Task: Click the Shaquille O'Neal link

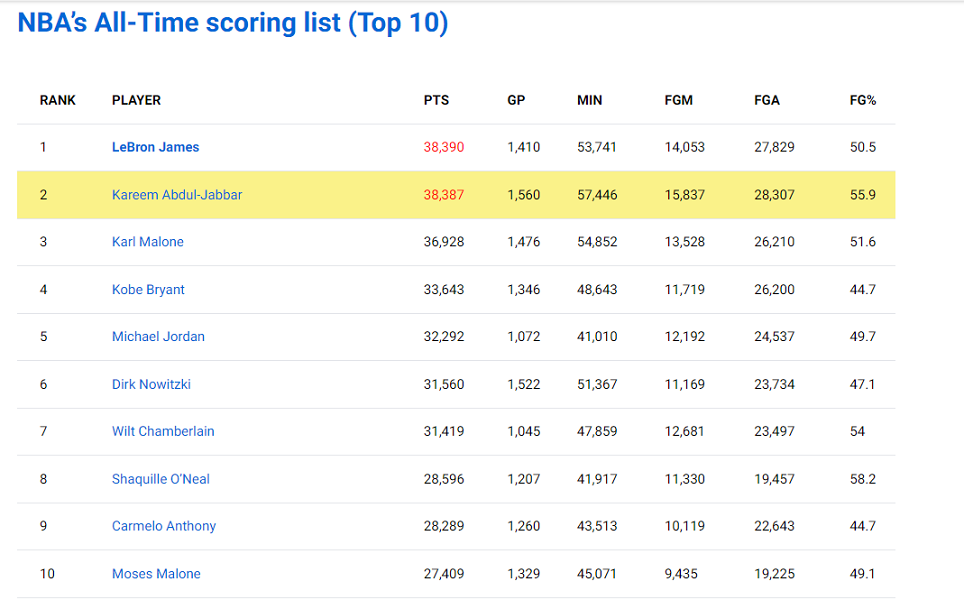Action: tap(160, 479)
